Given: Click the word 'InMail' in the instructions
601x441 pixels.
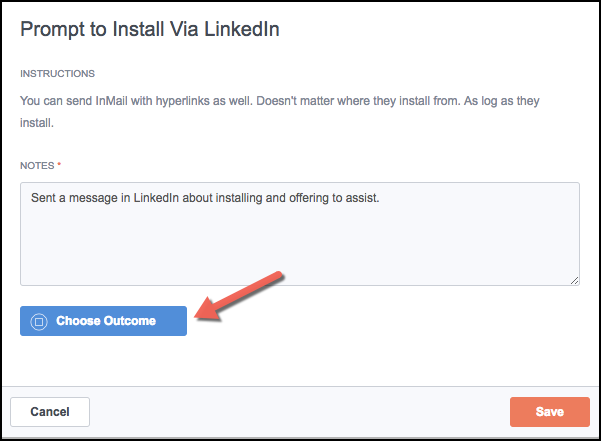Looking at the screenshot, I should pyautogui.click(x=111, y=101).
